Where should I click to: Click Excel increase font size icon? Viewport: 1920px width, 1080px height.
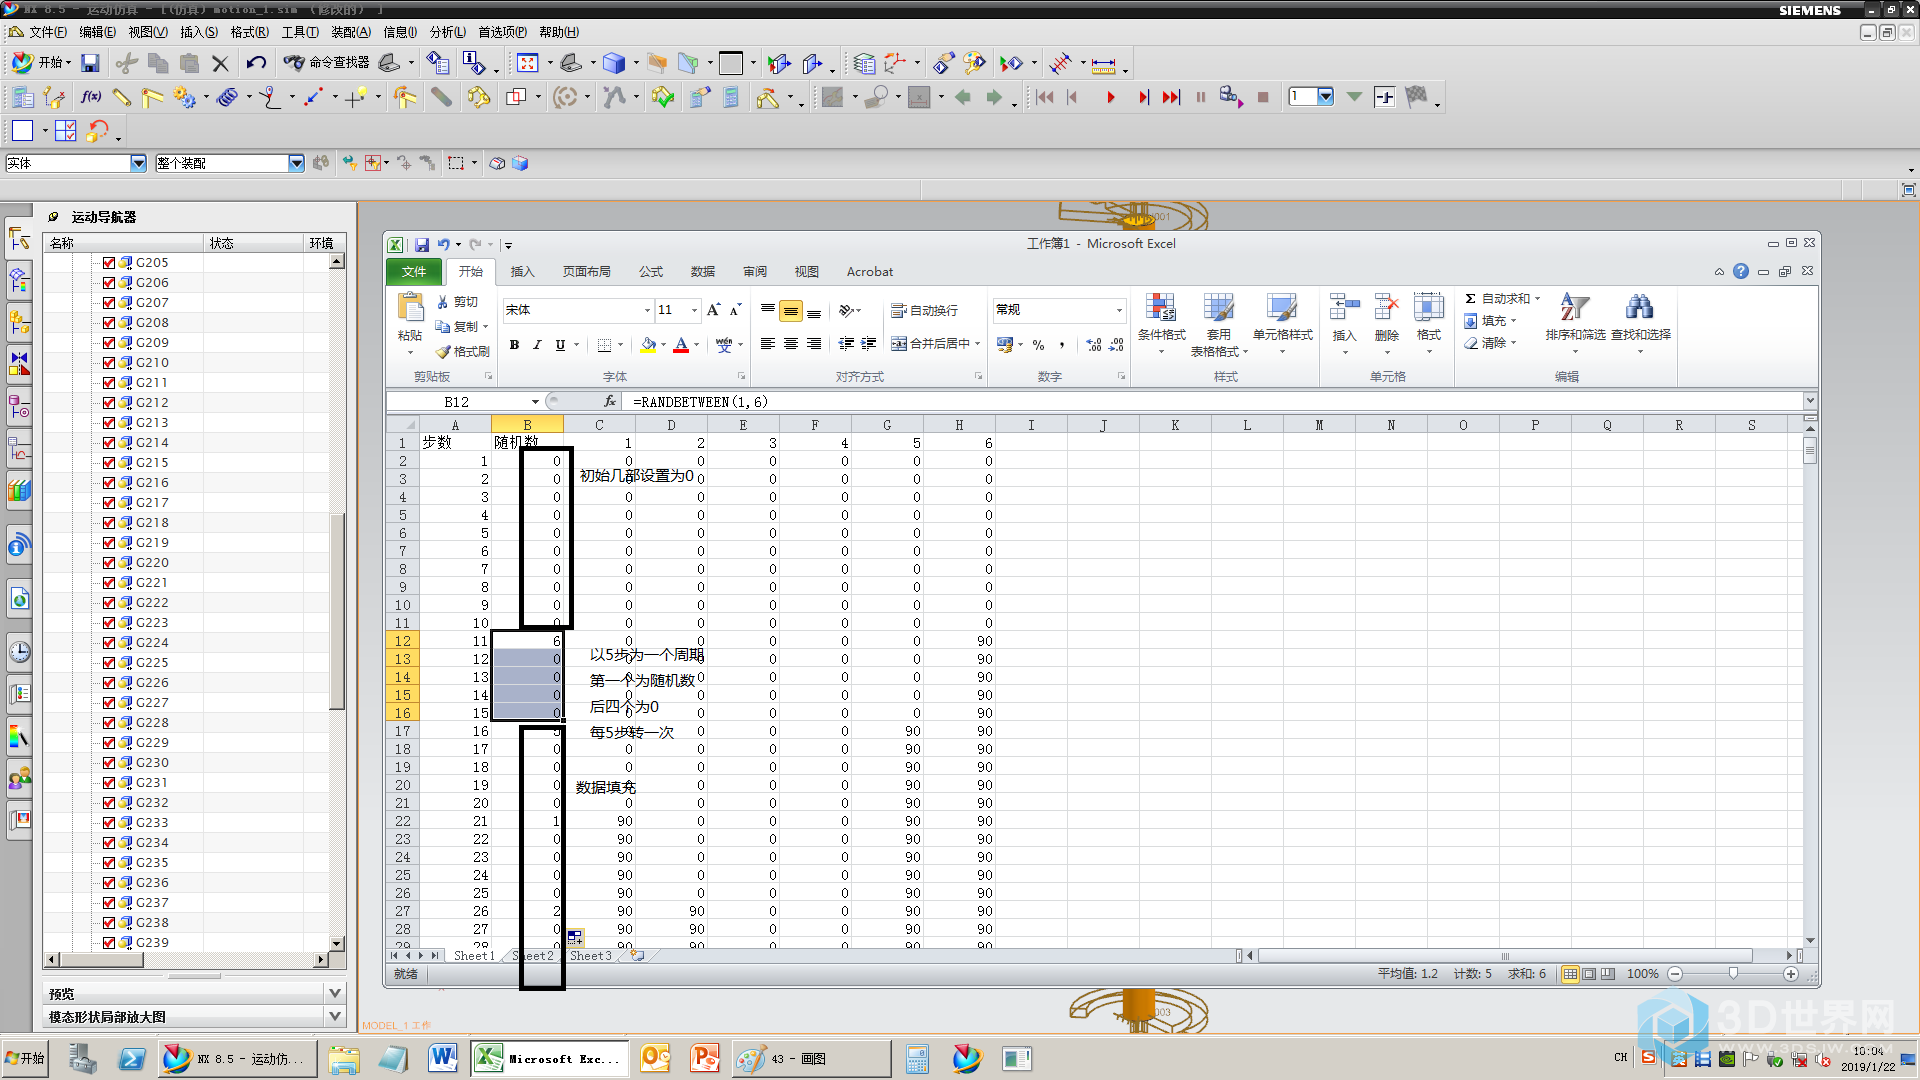pos(714,310)
